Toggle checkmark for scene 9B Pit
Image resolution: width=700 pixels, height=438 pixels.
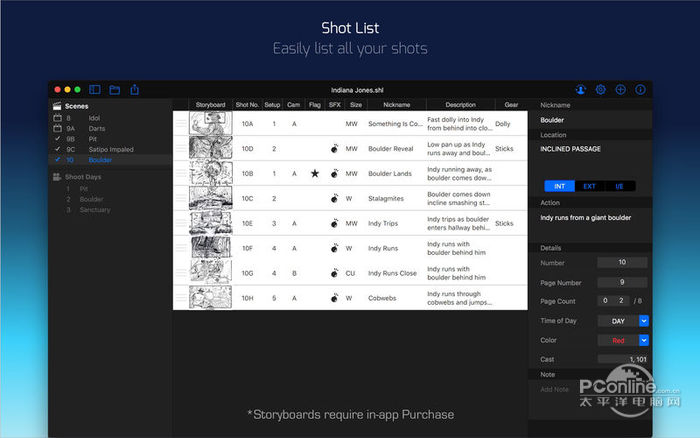click(x=58, y=138)
